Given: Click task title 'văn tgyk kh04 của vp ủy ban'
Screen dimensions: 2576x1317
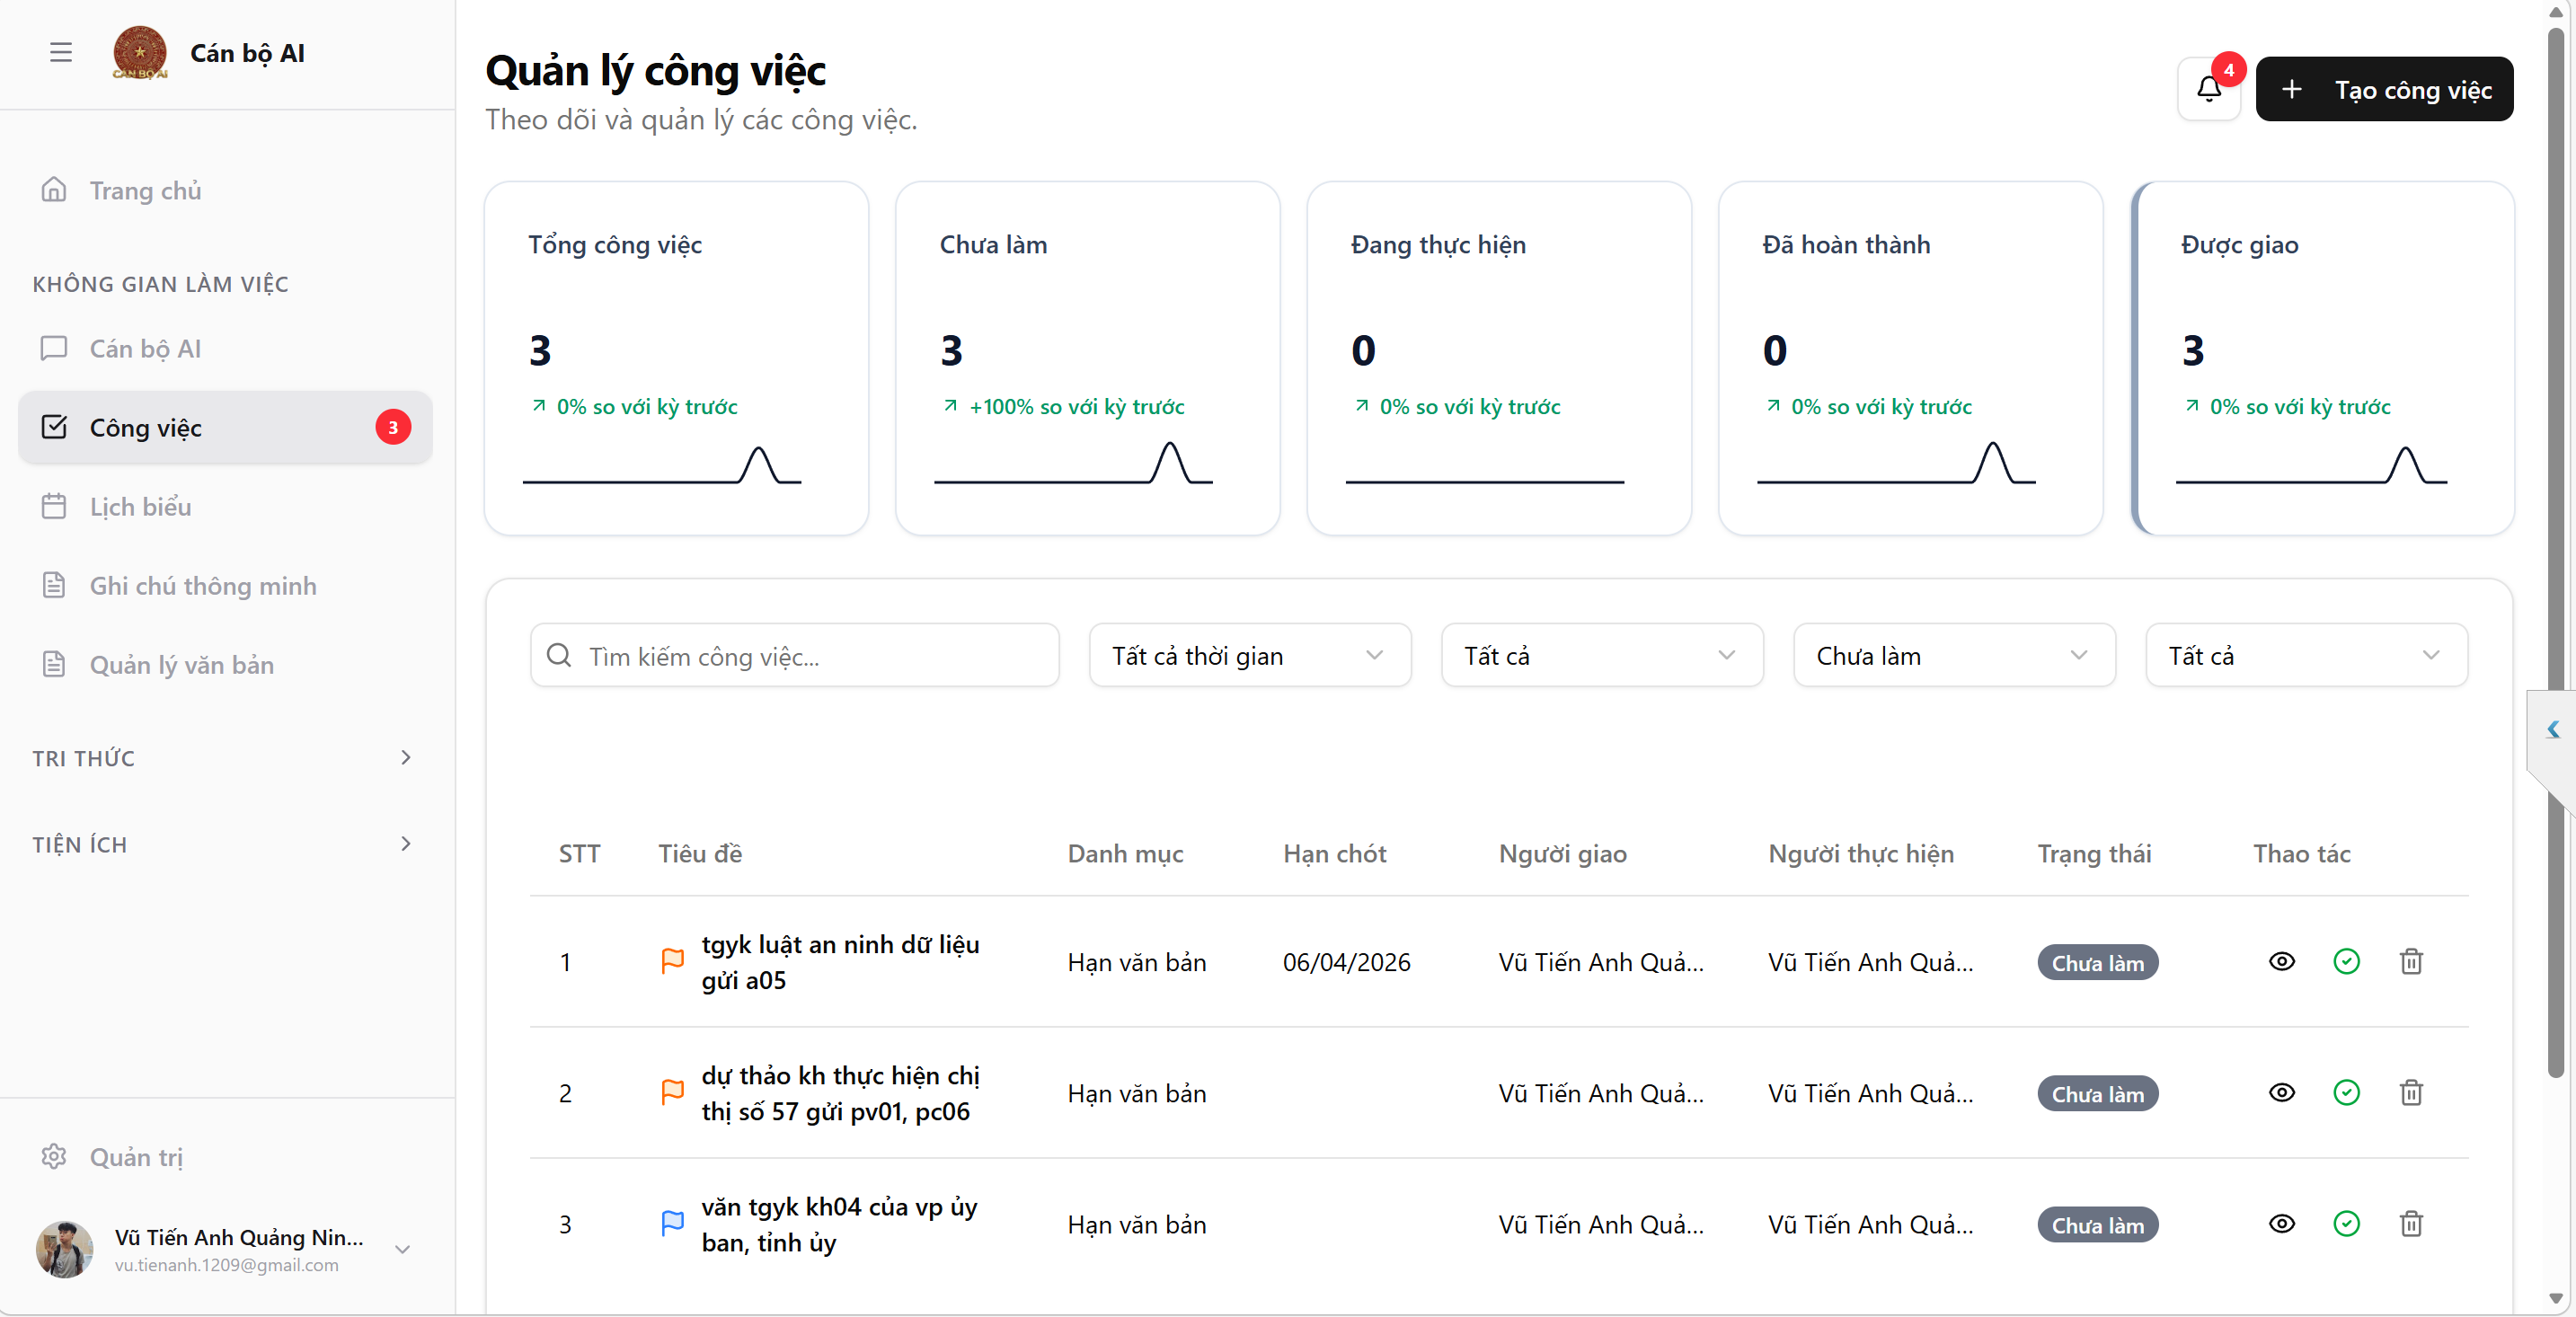Looking at the screenshot, I should (839, 1223).
